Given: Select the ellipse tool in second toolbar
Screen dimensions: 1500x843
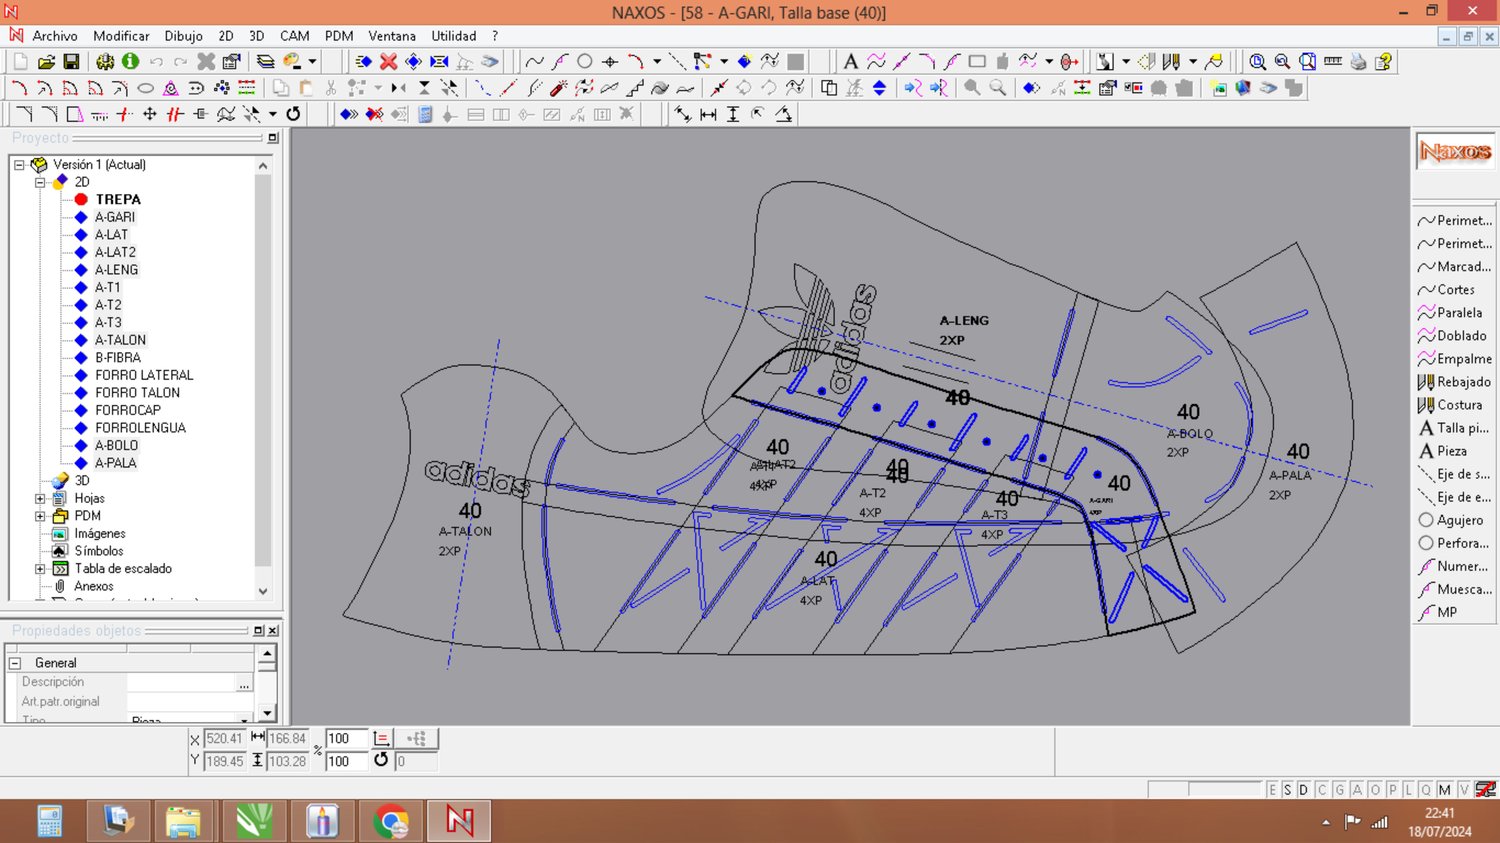Looking at the screenshot, I should click(x=146, y=88).
